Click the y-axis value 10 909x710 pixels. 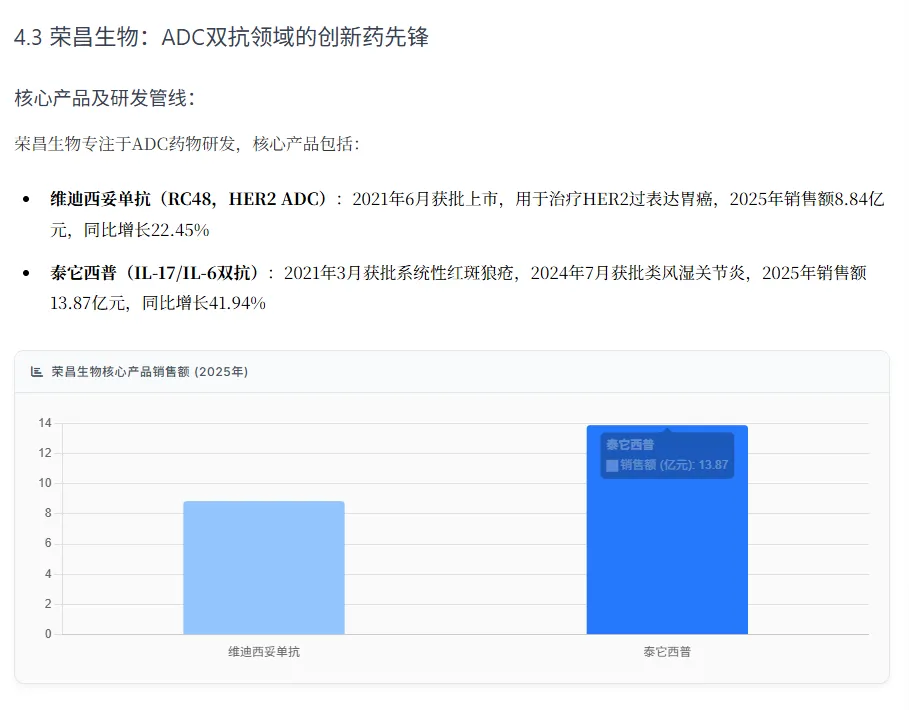tap(45, 483)
